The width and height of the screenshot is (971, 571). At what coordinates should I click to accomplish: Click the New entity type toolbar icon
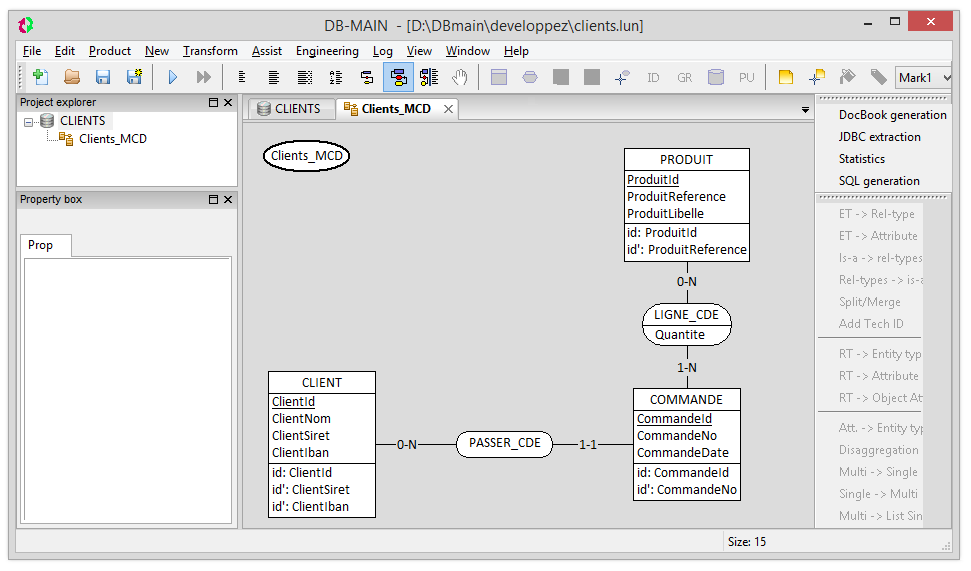(499, 77)
